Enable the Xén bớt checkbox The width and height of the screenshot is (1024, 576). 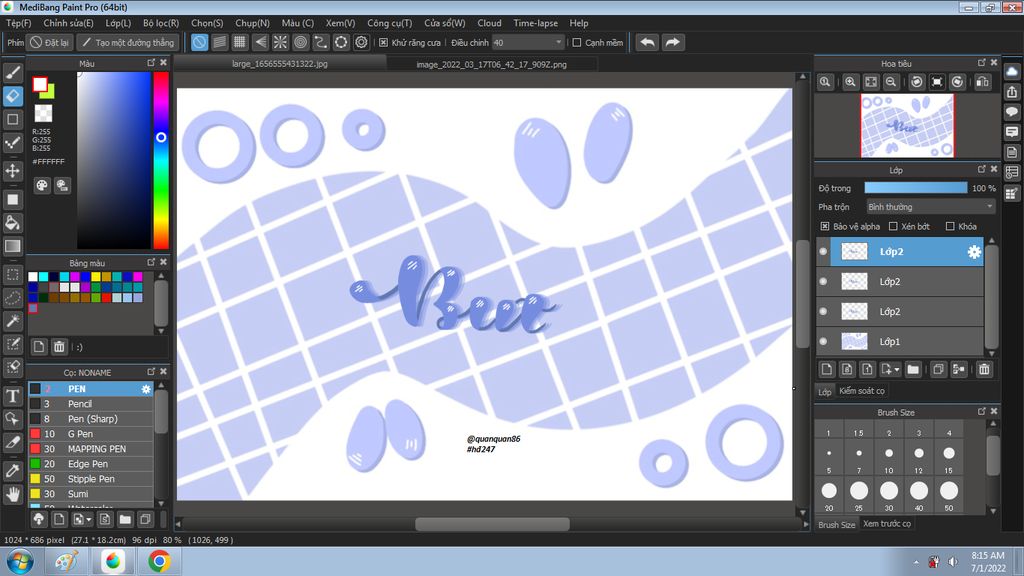[893, 227]
